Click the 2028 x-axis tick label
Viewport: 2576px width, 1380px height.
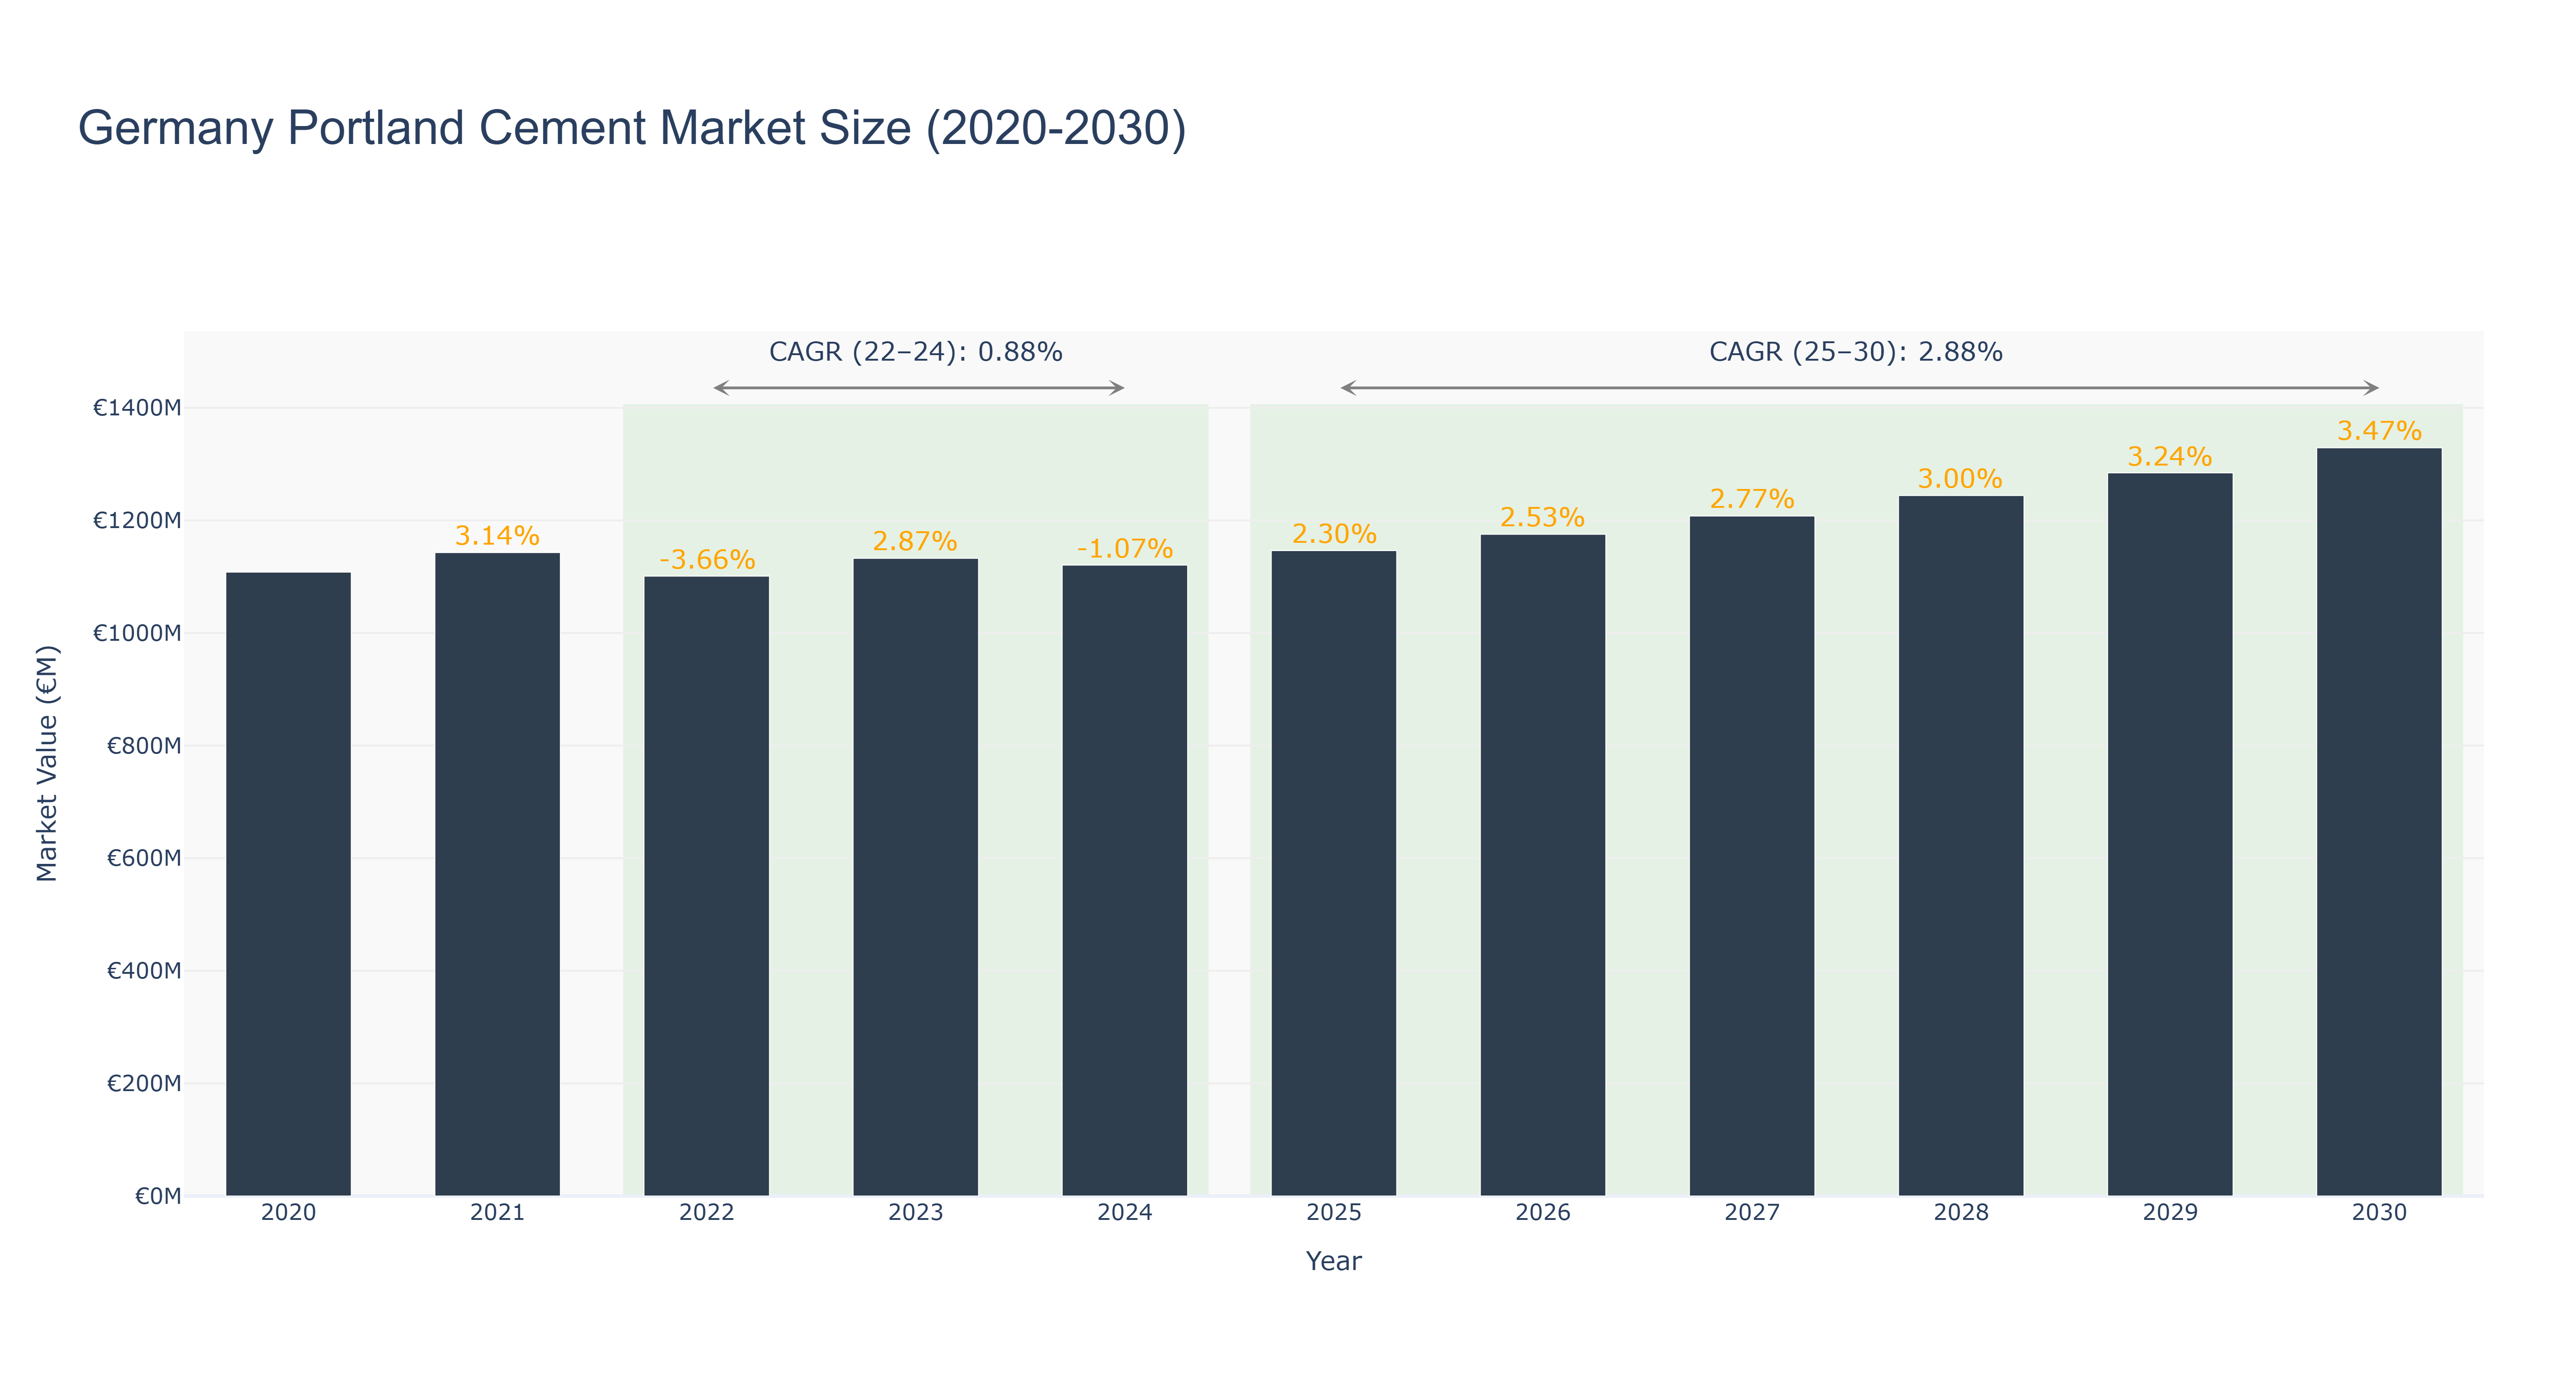click(1960, 1213)
